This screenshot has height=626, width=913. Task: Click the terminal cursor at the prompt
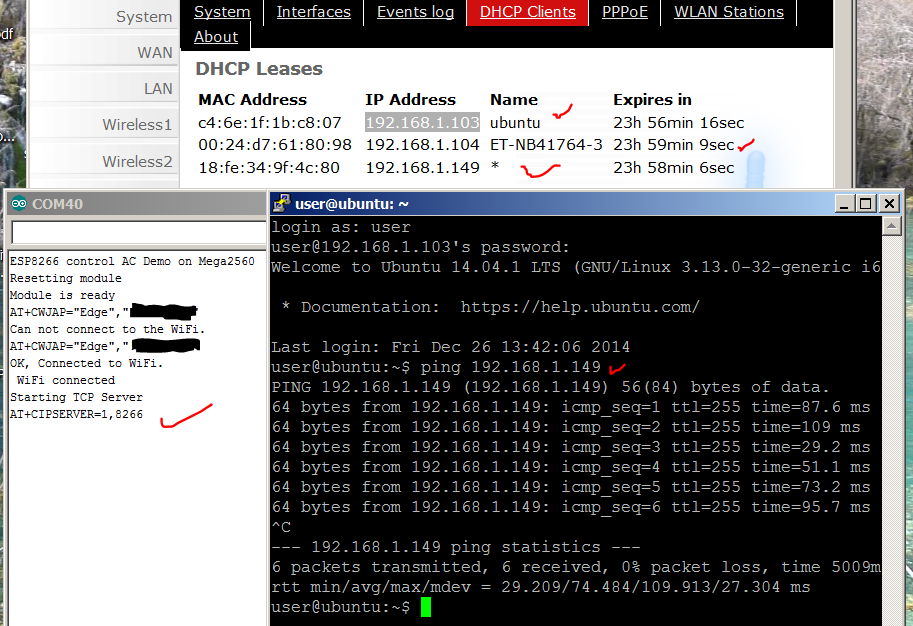coord(425,607)
